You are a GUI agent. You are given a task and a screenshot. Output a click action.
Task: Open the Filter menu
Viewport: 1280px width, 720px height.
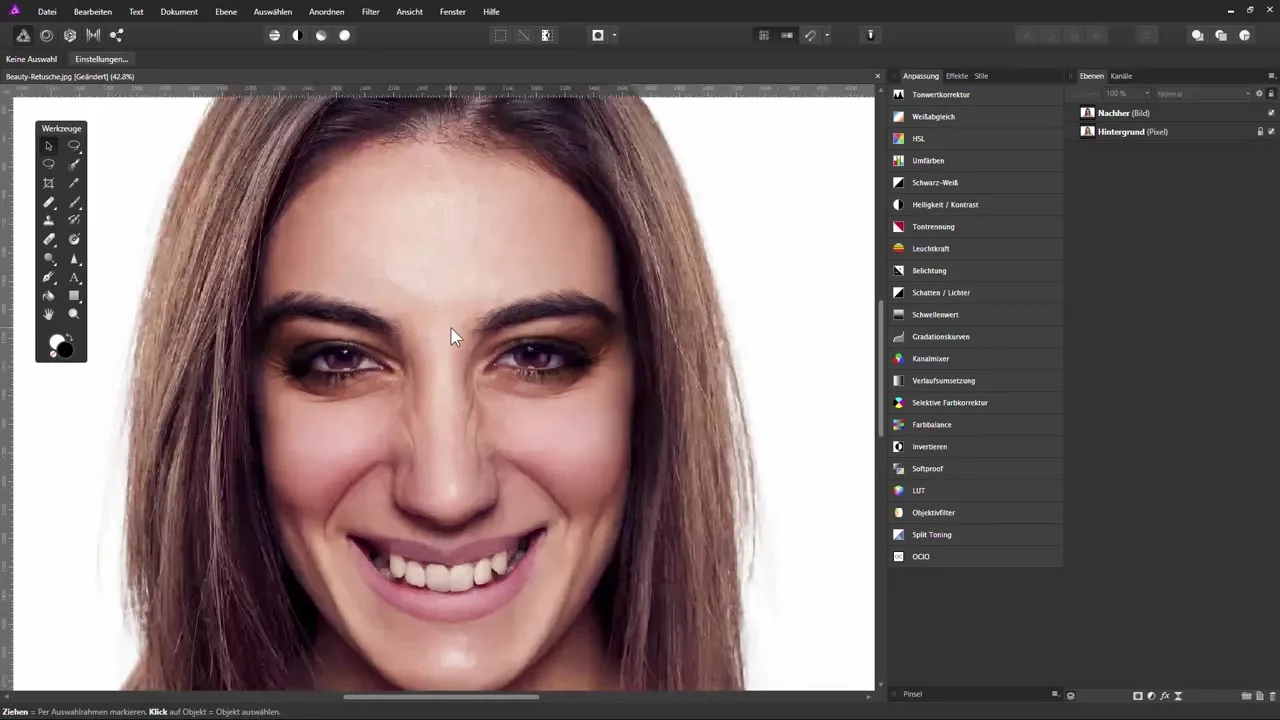click(x=371, y=12)
